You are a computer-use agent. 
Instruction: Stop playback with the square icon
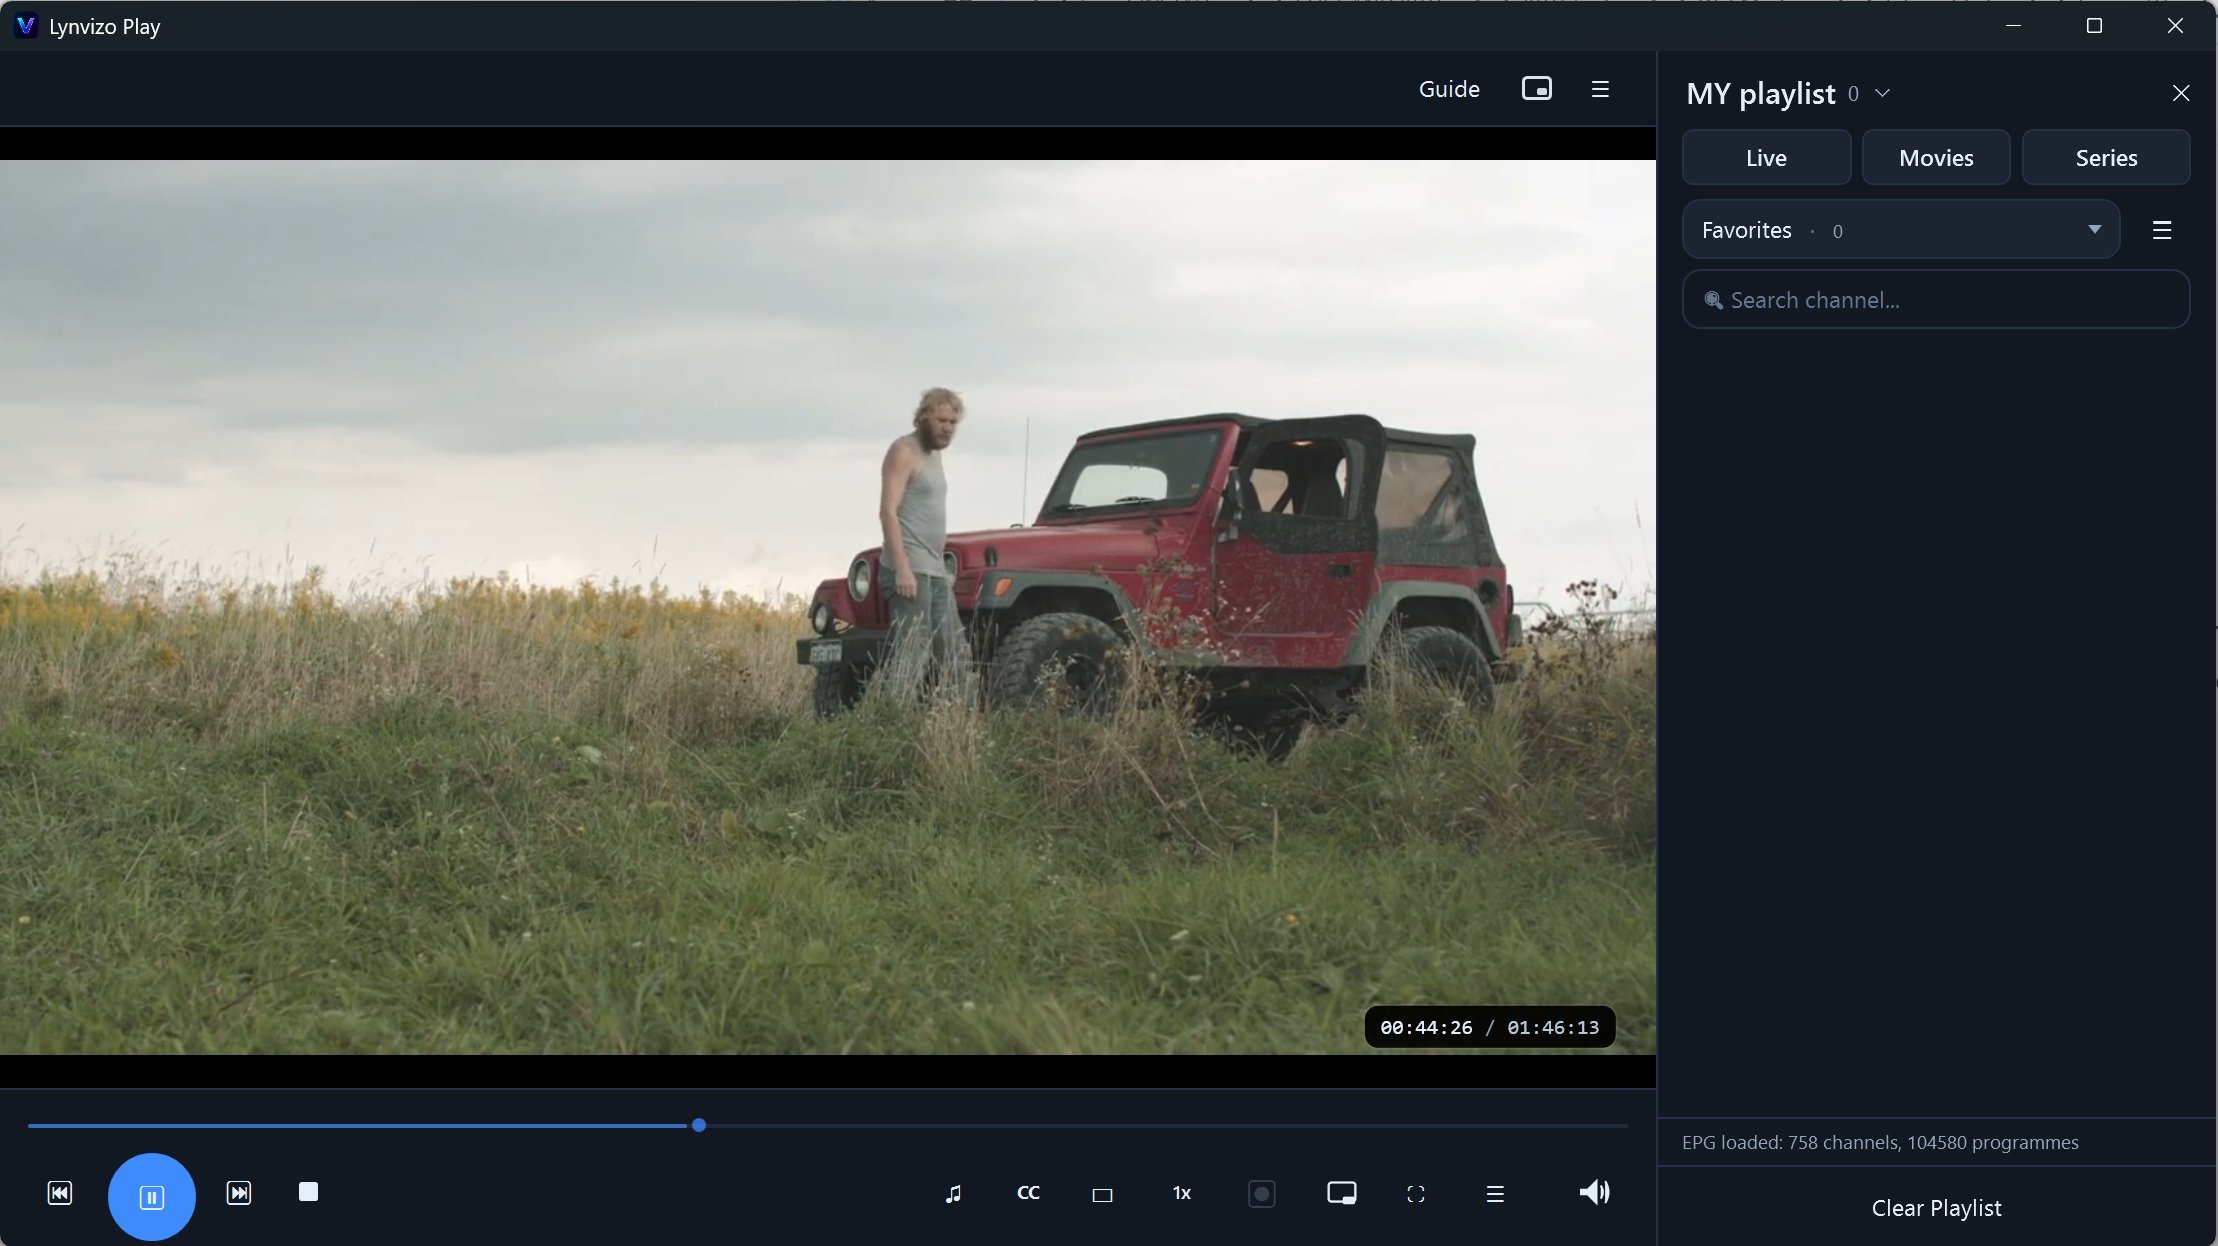point(308,1192)
